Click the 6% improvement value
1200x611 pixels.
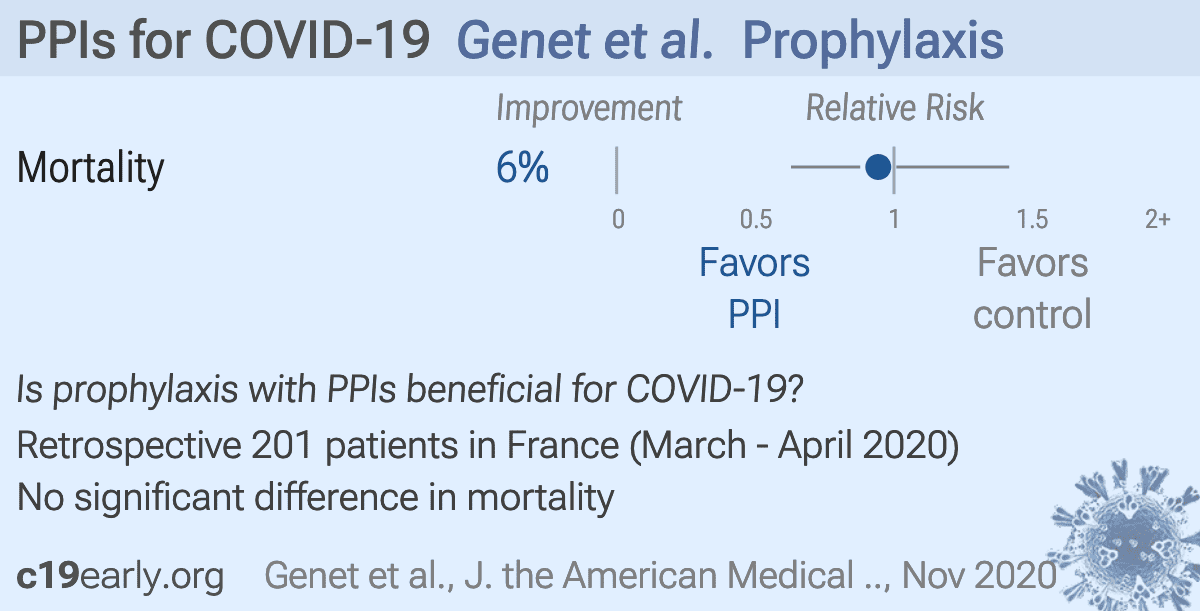(x=522, y=168)
